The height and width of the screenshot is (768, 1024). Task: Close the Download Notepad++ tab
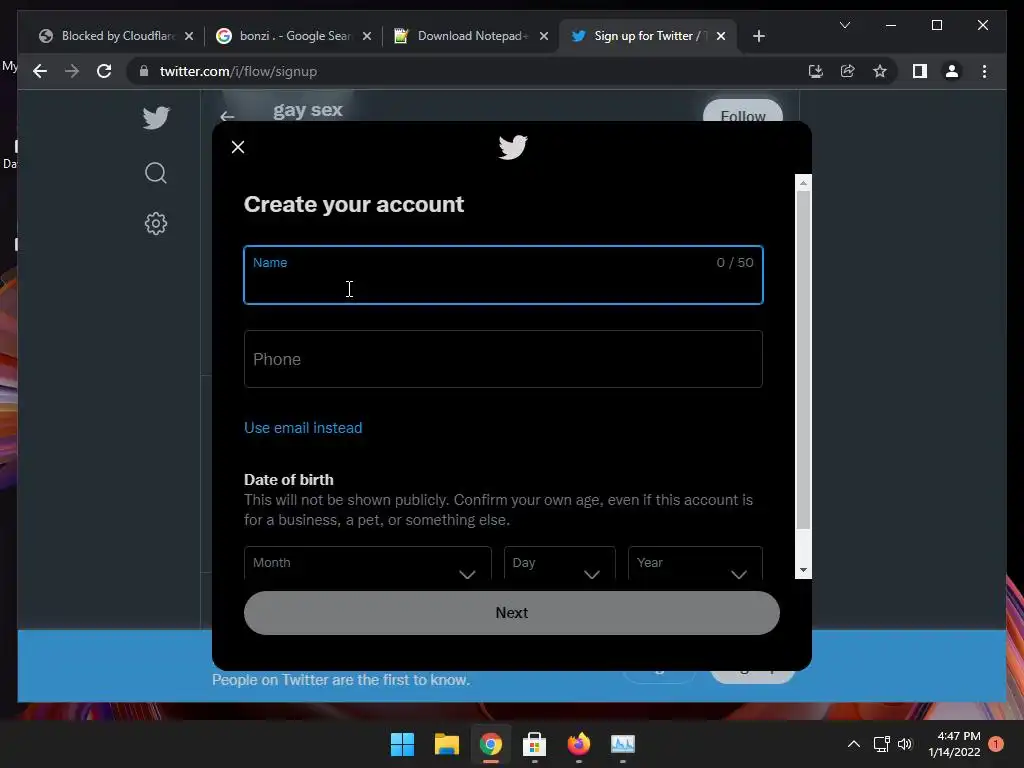coord(543,36)
